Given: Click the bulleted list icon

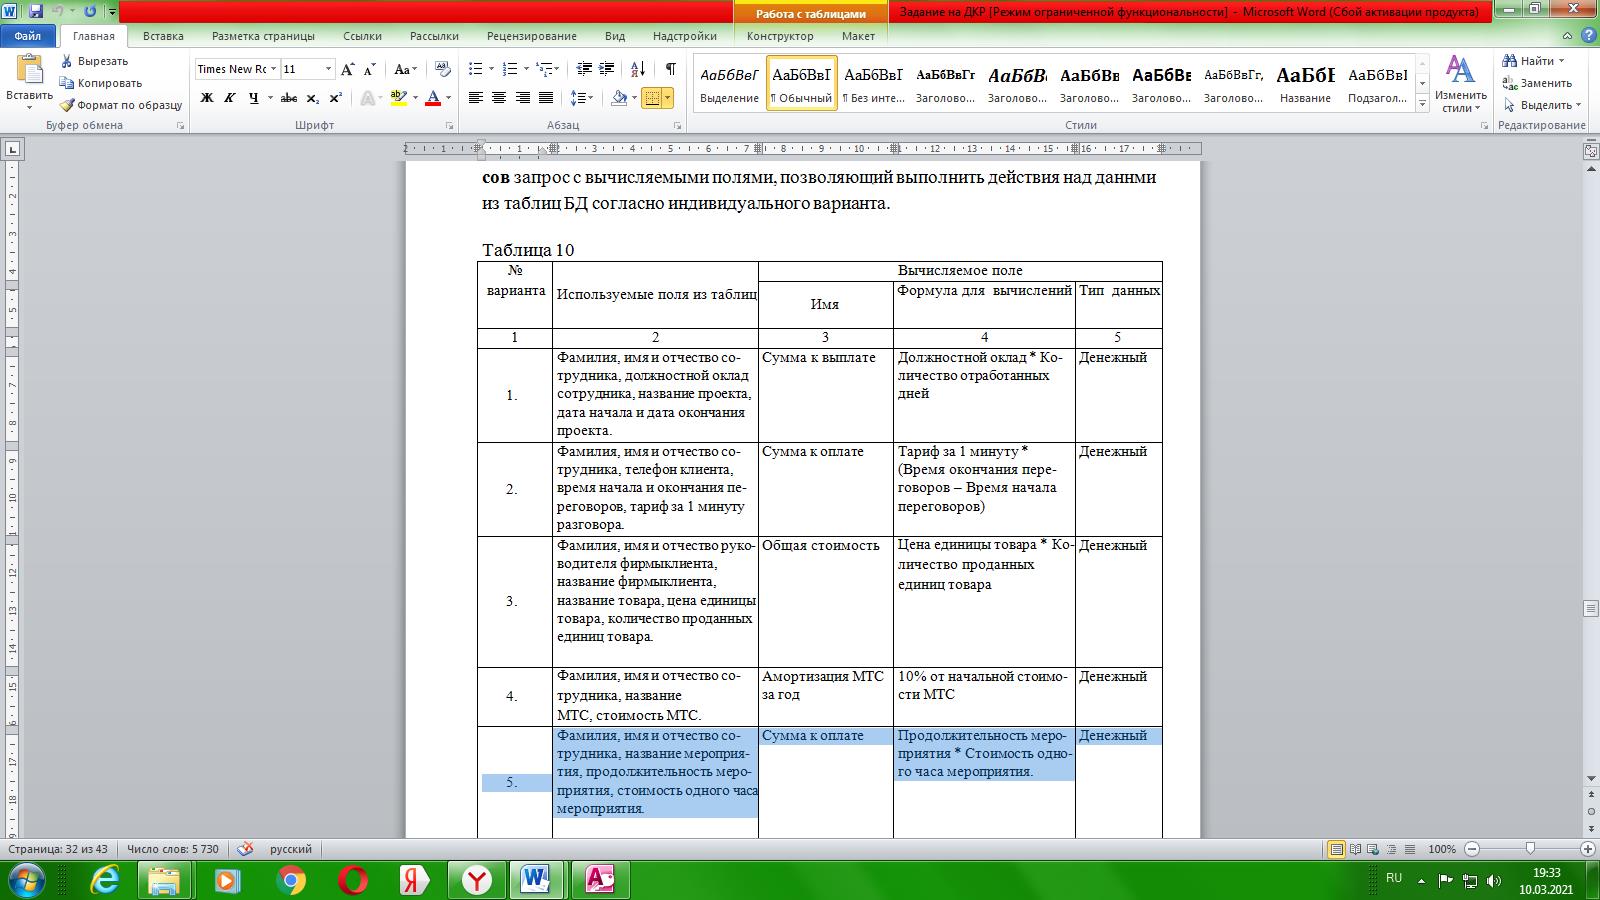Looking at the screenshot, I should (x=475, y=69).
